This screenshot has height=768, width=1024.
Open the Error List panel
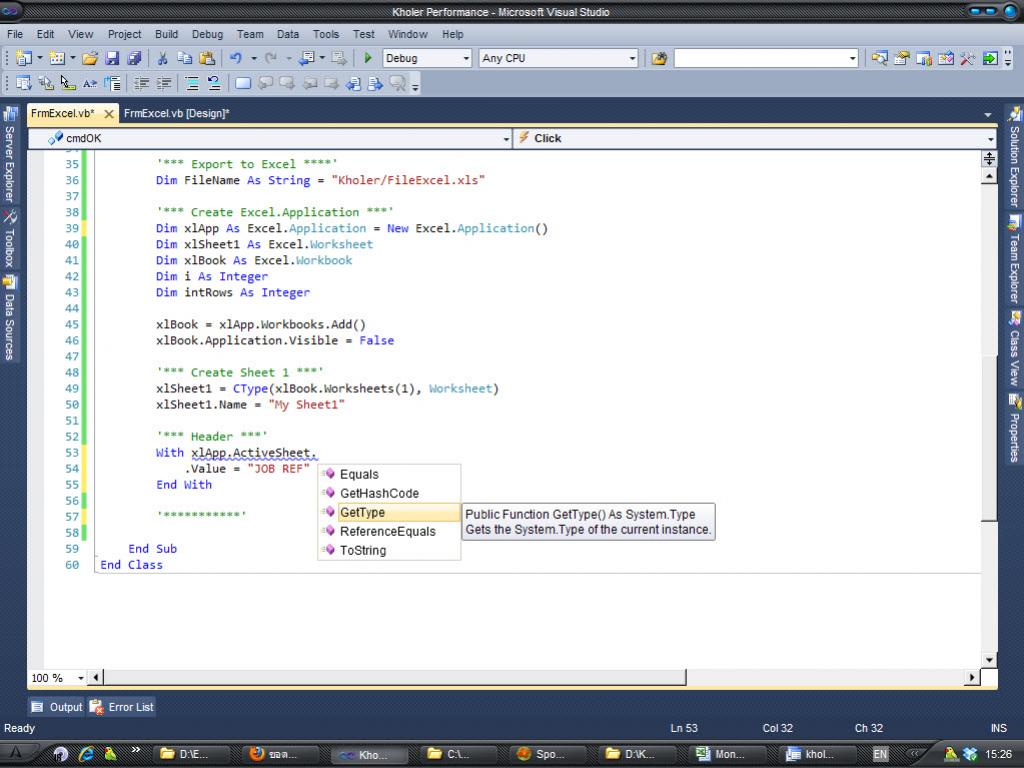[x=122, y=707]
